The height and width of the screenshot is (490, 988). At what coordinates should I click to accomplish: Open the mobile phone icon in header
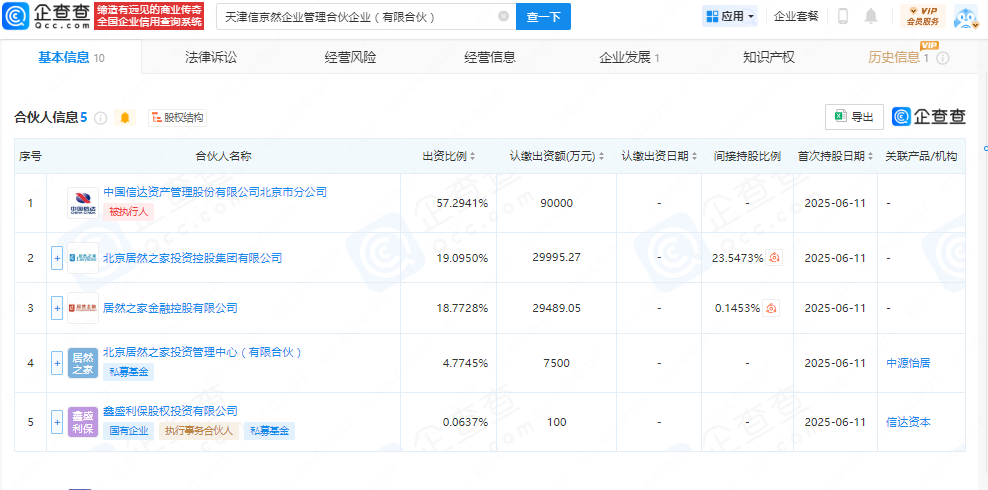[x=842, y=16]
